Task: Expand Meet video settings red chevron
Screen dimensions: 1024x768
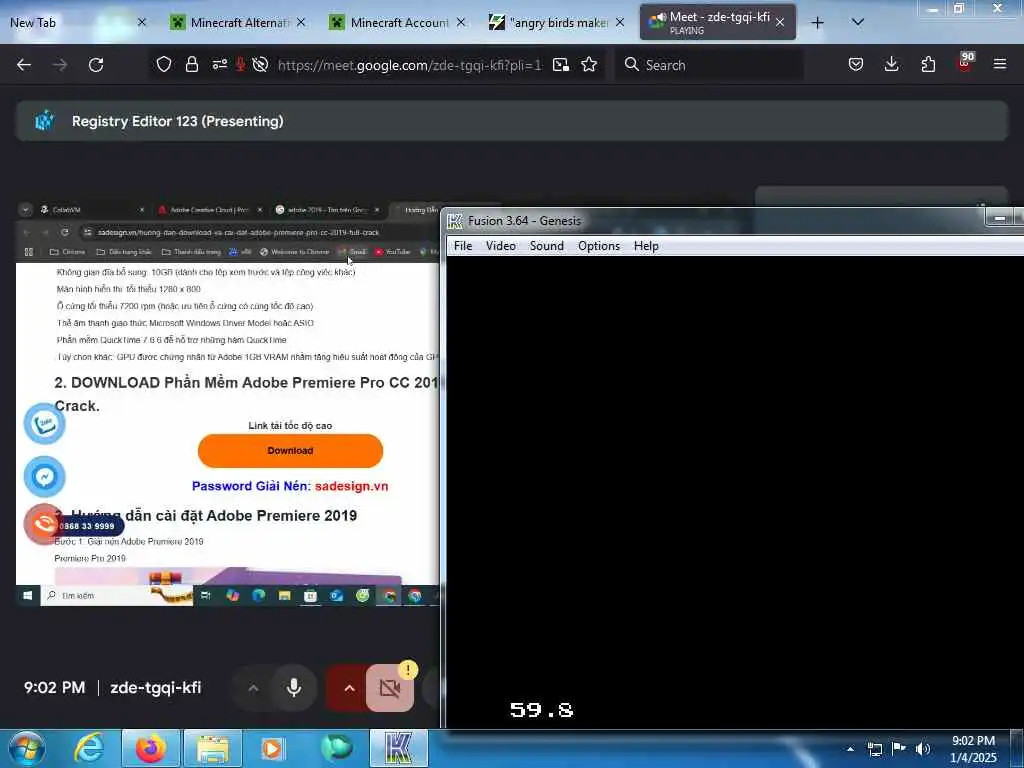Action: (349, 688)
